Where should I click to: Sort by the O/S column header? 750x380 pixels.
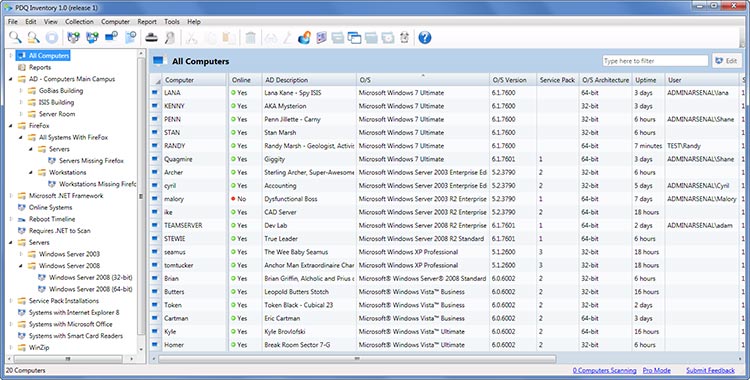pyautogui.click(x=423, y=80)
